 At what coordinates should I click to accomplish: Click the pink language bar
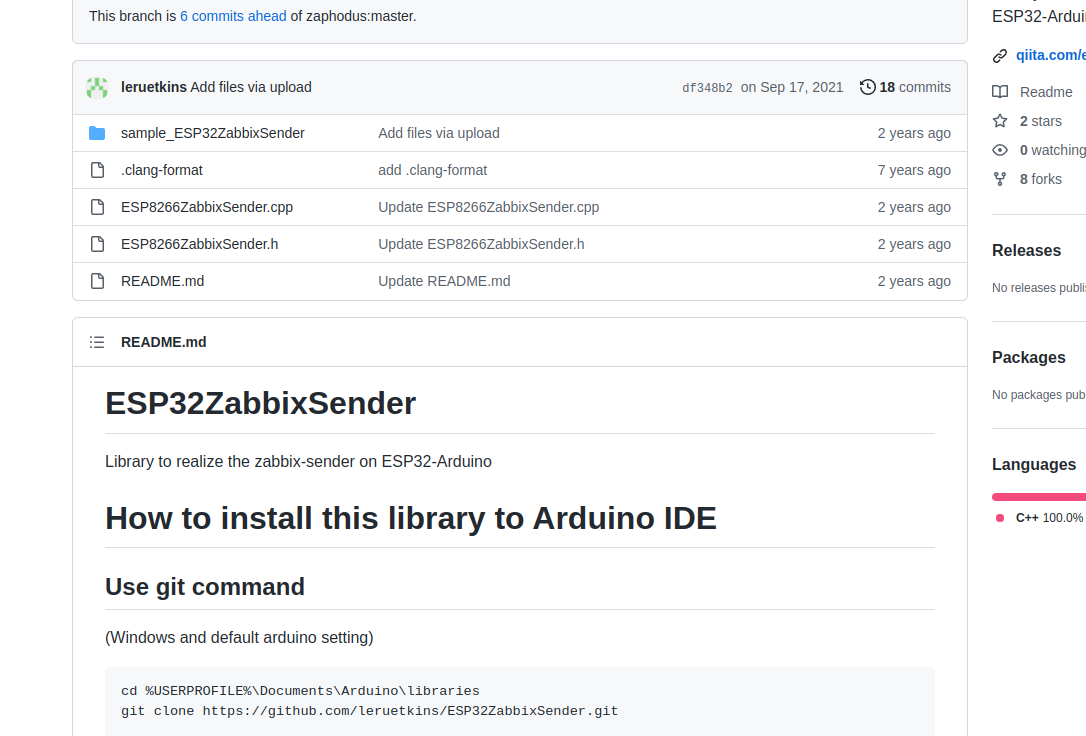point(1039,496)
